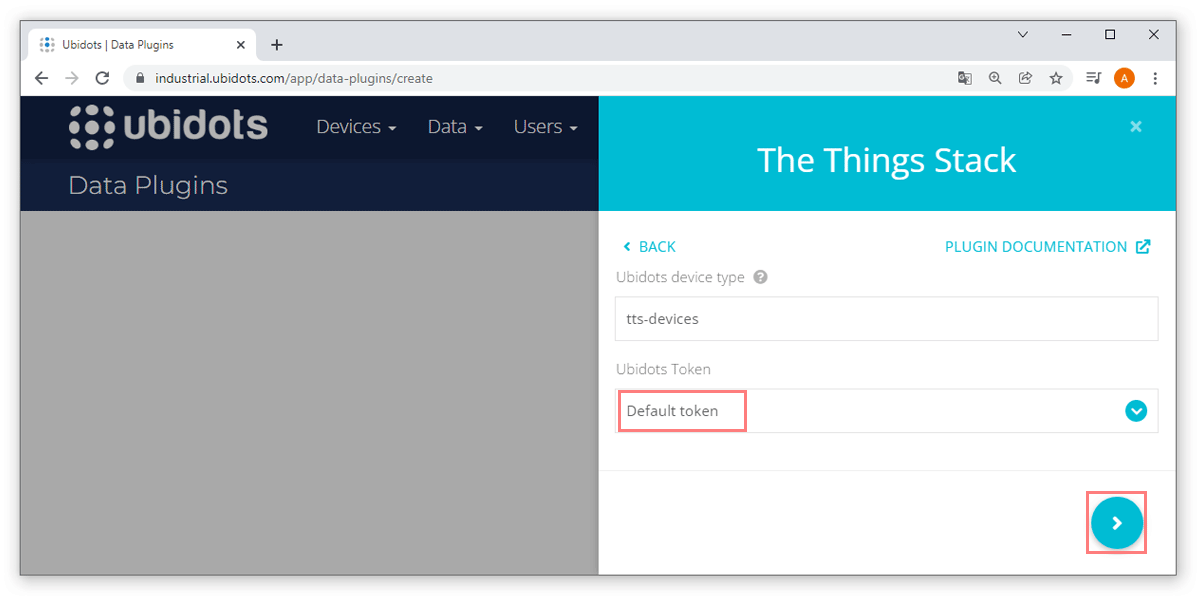Close the Ubidots | Data Plugins tab
This screenshot has width=1200, height=600.
tap(241, 45)
